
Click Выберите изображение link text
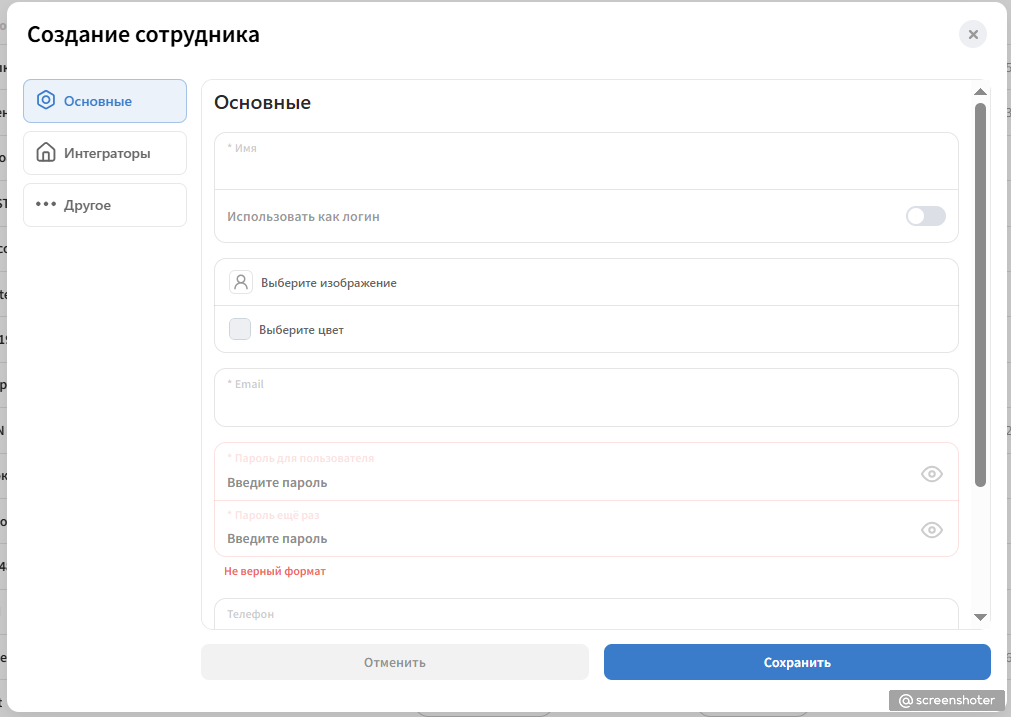click(x=329, y=283)
